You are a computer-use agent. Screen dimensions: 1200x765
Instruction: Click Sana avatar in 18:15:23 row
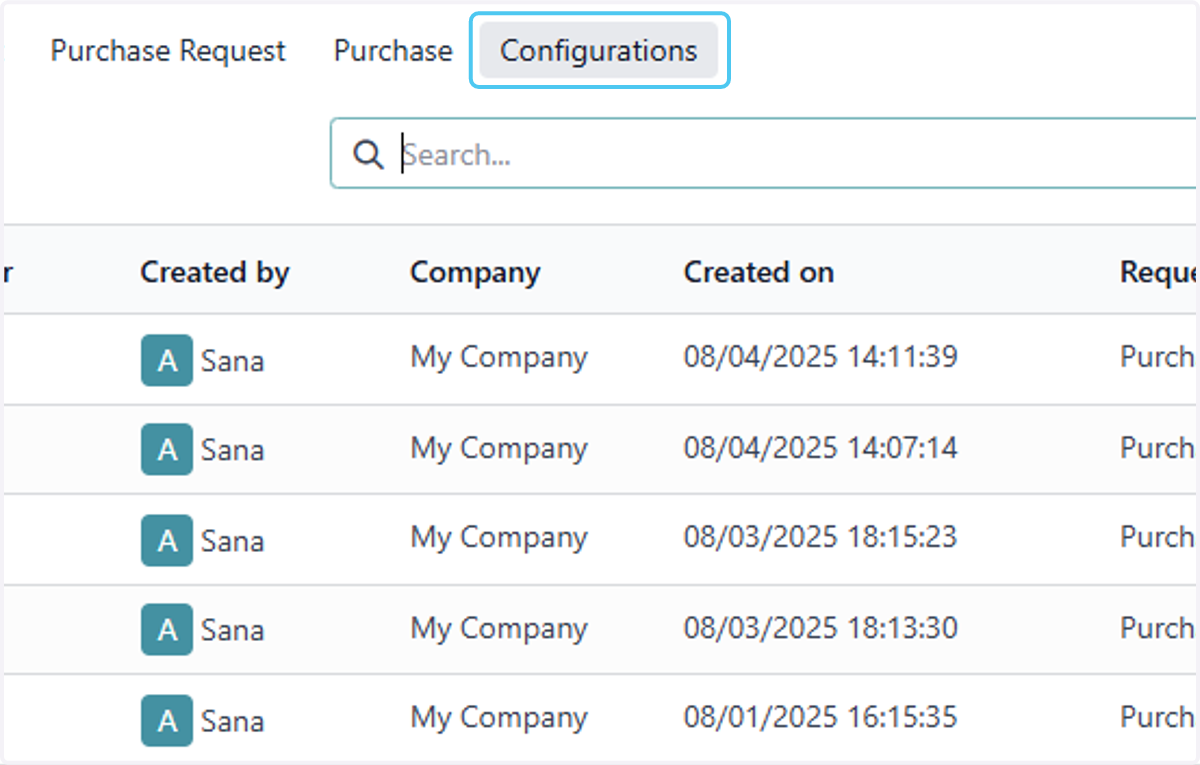(x=166, y=540)
